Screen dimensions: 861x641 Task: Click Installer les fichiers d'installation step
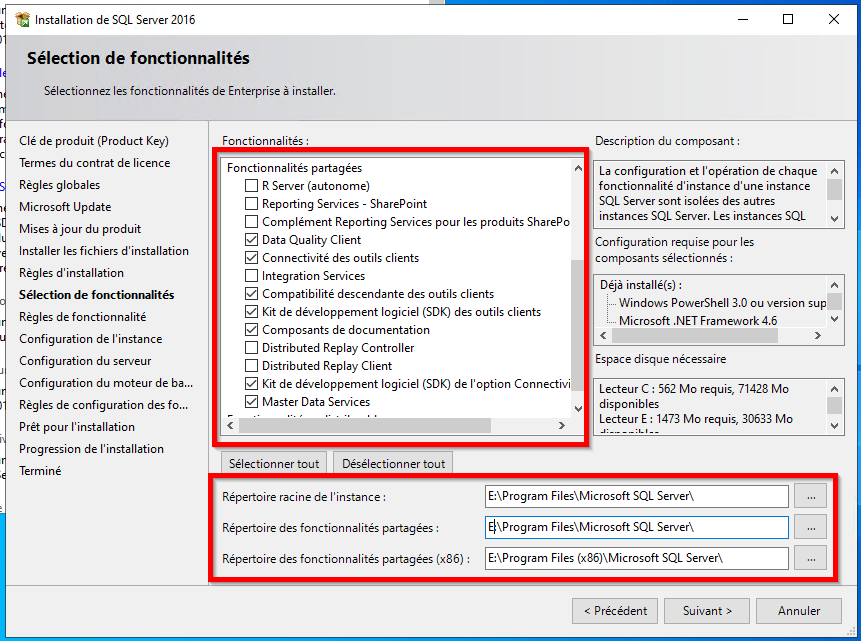pyautogui.click(x=104, y=250)
